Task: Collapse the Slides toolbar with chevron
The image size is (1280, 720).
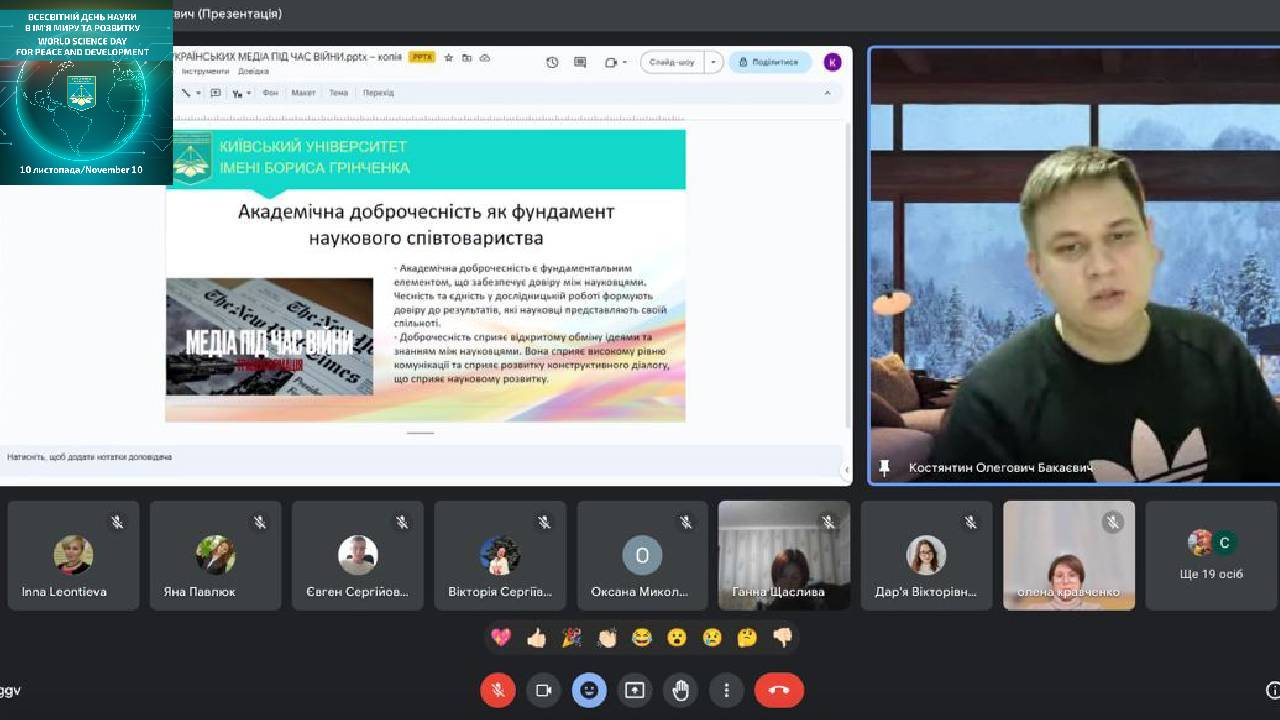Action: tap(827, 93)
